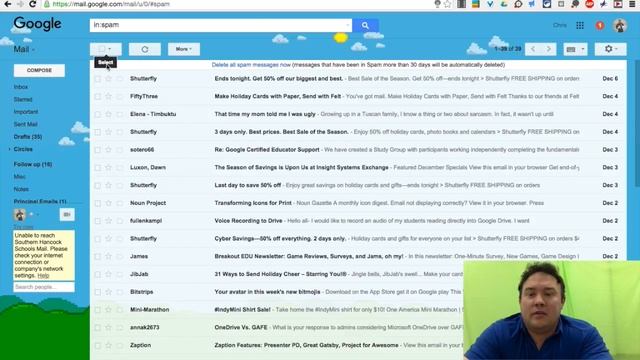Check the FiftyThree message checkbox
Viewport: 640px width, 360px height.
tap(98, 96)
